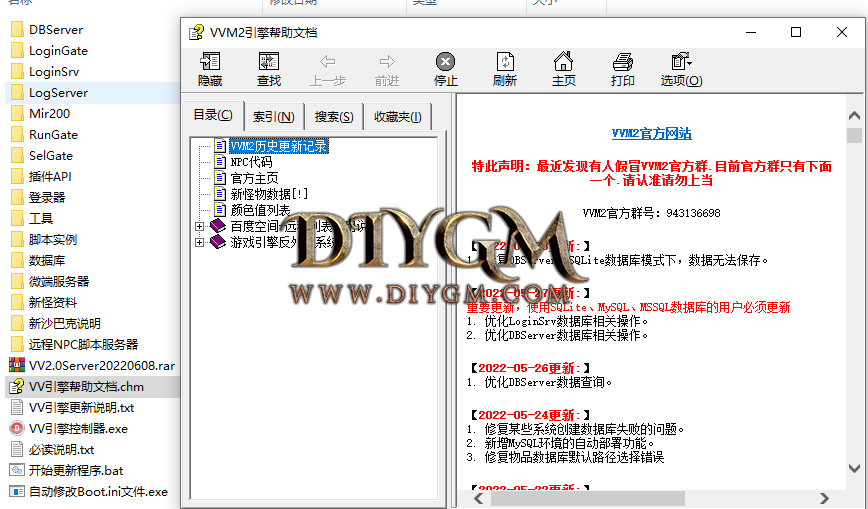Click the page icon beside NPC代码
Viewport: 868px width, 509px height.
[x=220, y=162]
